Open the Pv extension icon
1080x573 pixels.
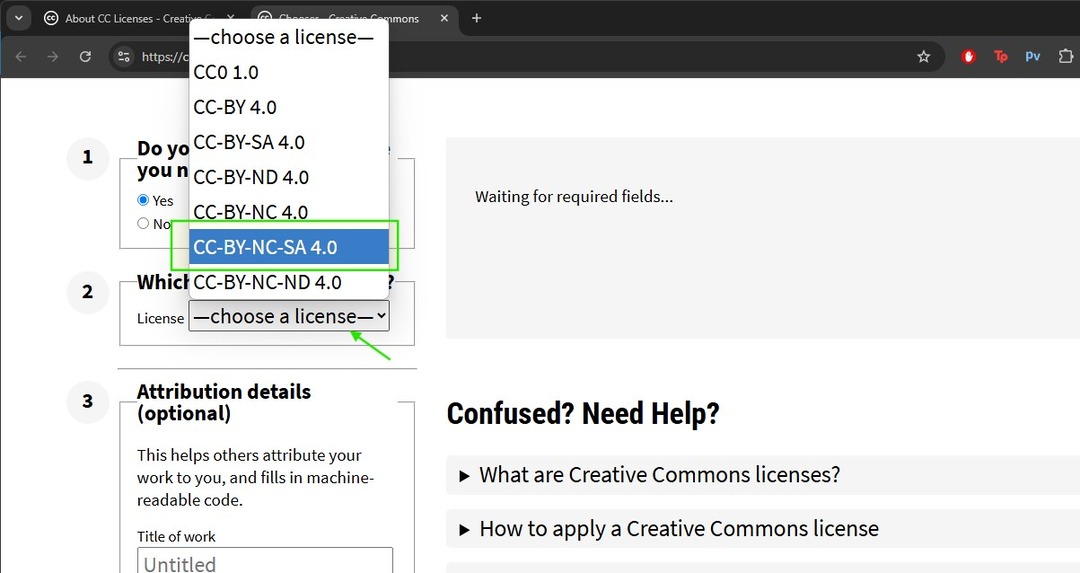coord(1032,56)
